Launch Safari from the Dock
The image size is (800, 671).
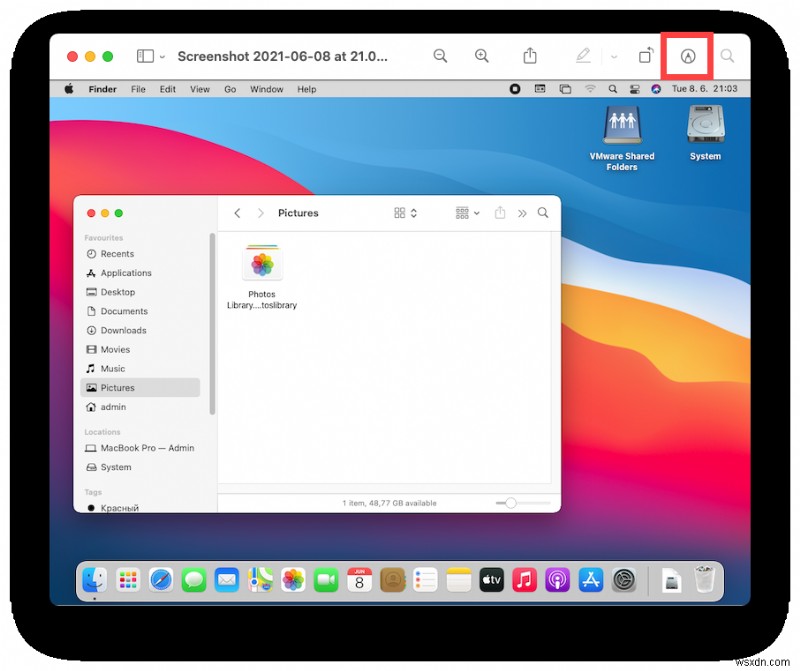pos(160,579)
